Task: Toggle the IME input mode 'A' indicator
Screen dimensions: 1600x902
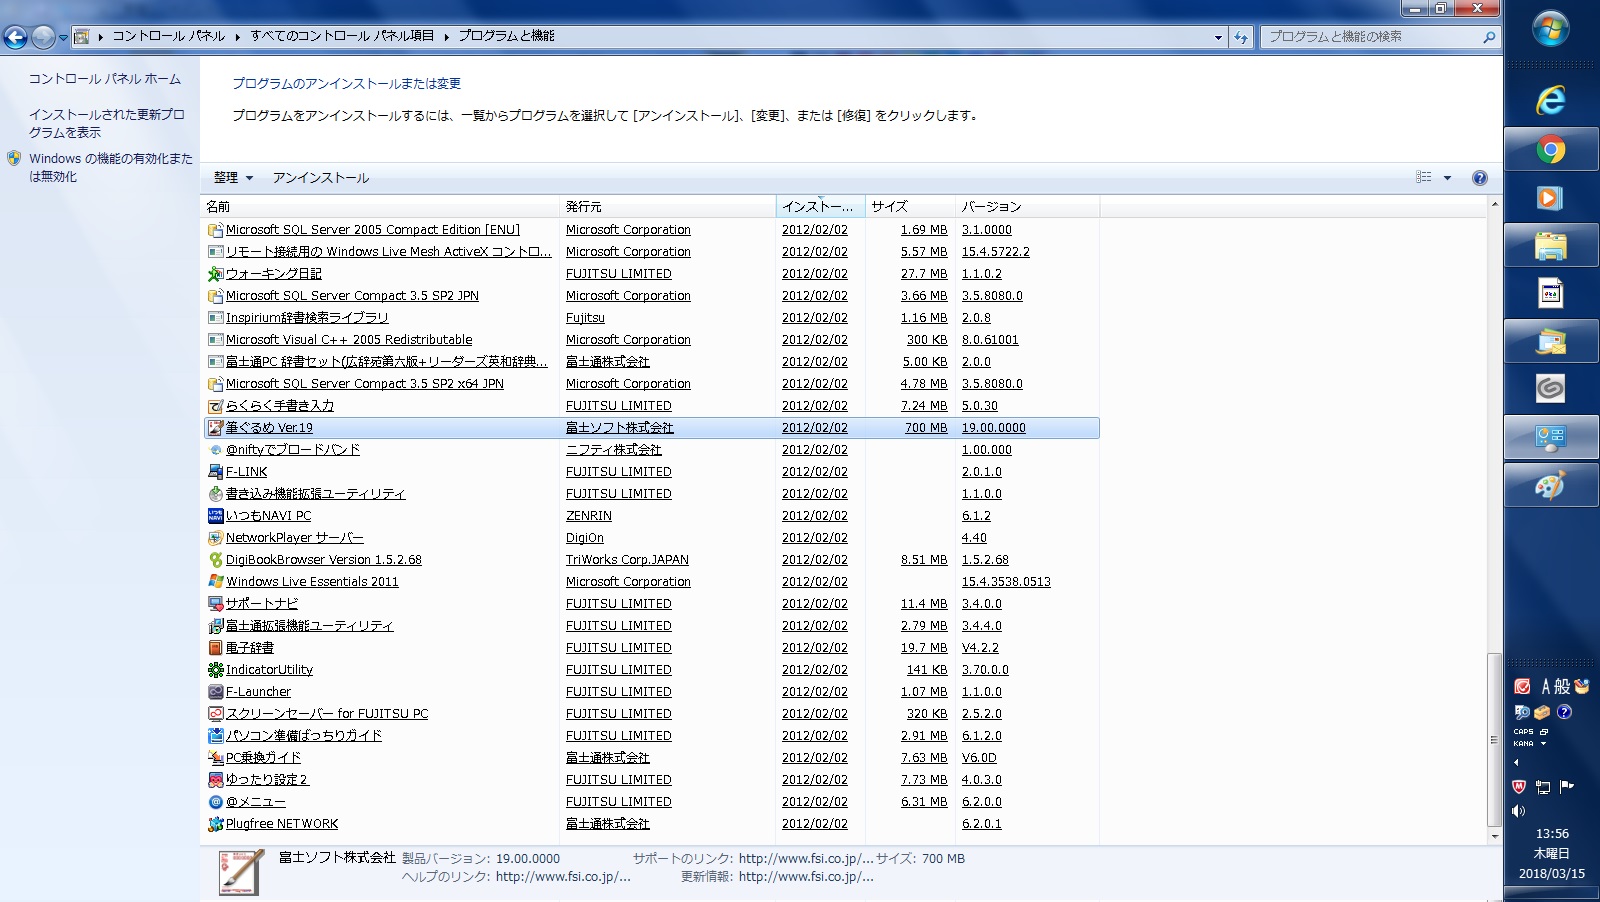Action: pos(1546,687)
